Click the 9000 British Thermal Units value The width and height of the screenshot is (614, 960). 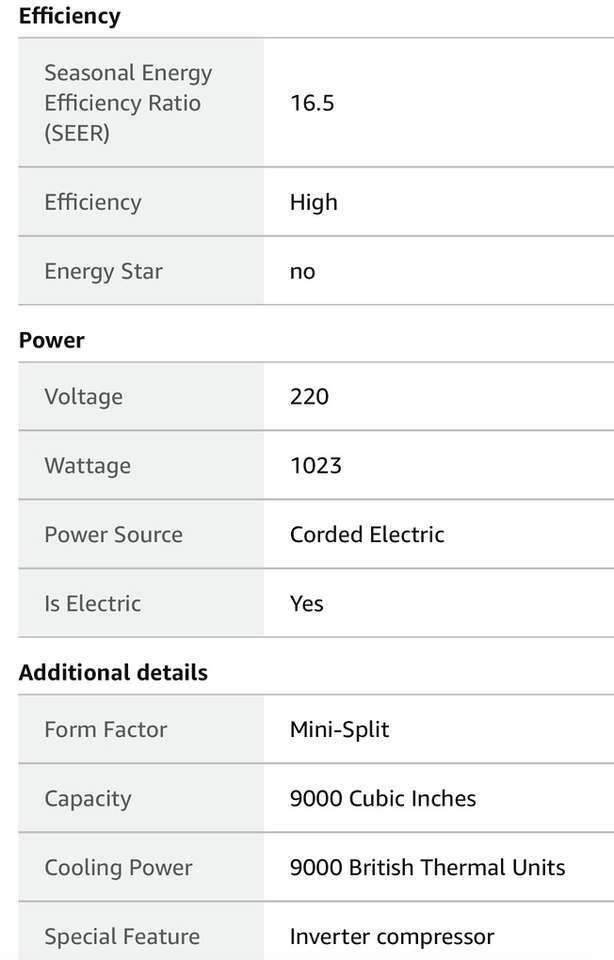pyautogui.click(x=427, y=867)
